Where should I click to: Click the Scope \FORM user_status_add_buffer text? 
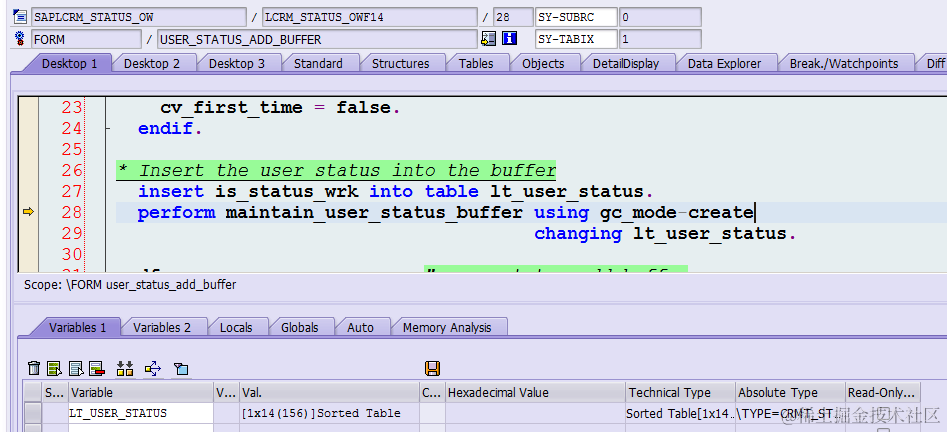pyautogui.click(x=130, y=285)
